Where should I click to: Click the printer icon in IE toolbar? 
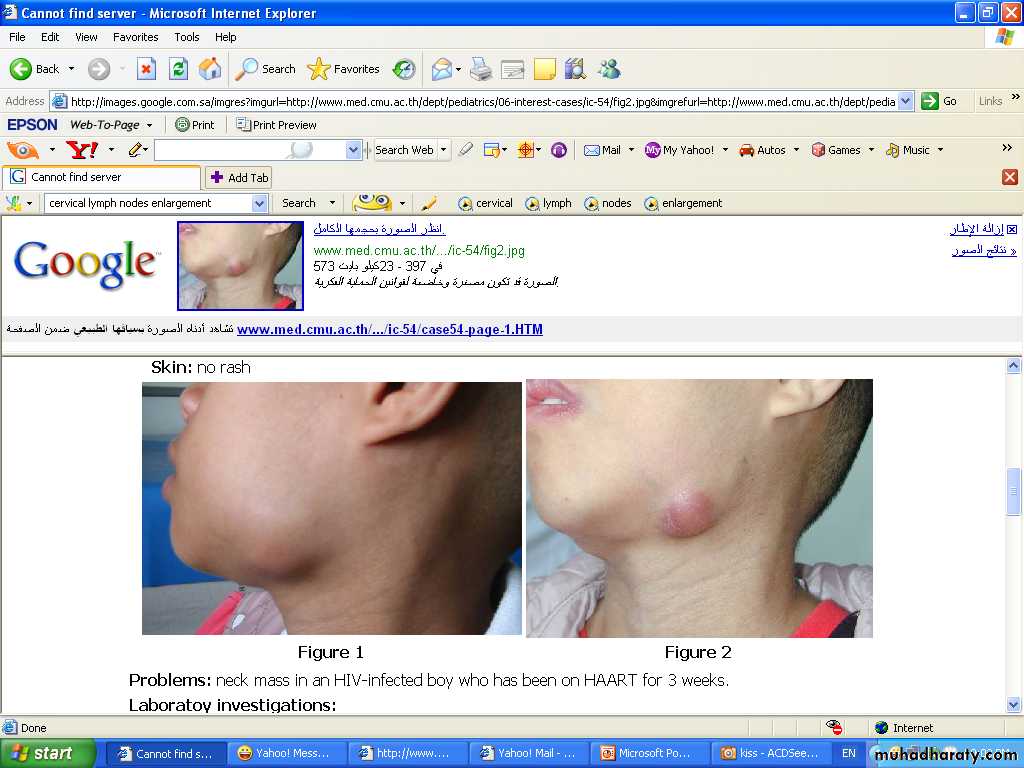coord(481,69)
